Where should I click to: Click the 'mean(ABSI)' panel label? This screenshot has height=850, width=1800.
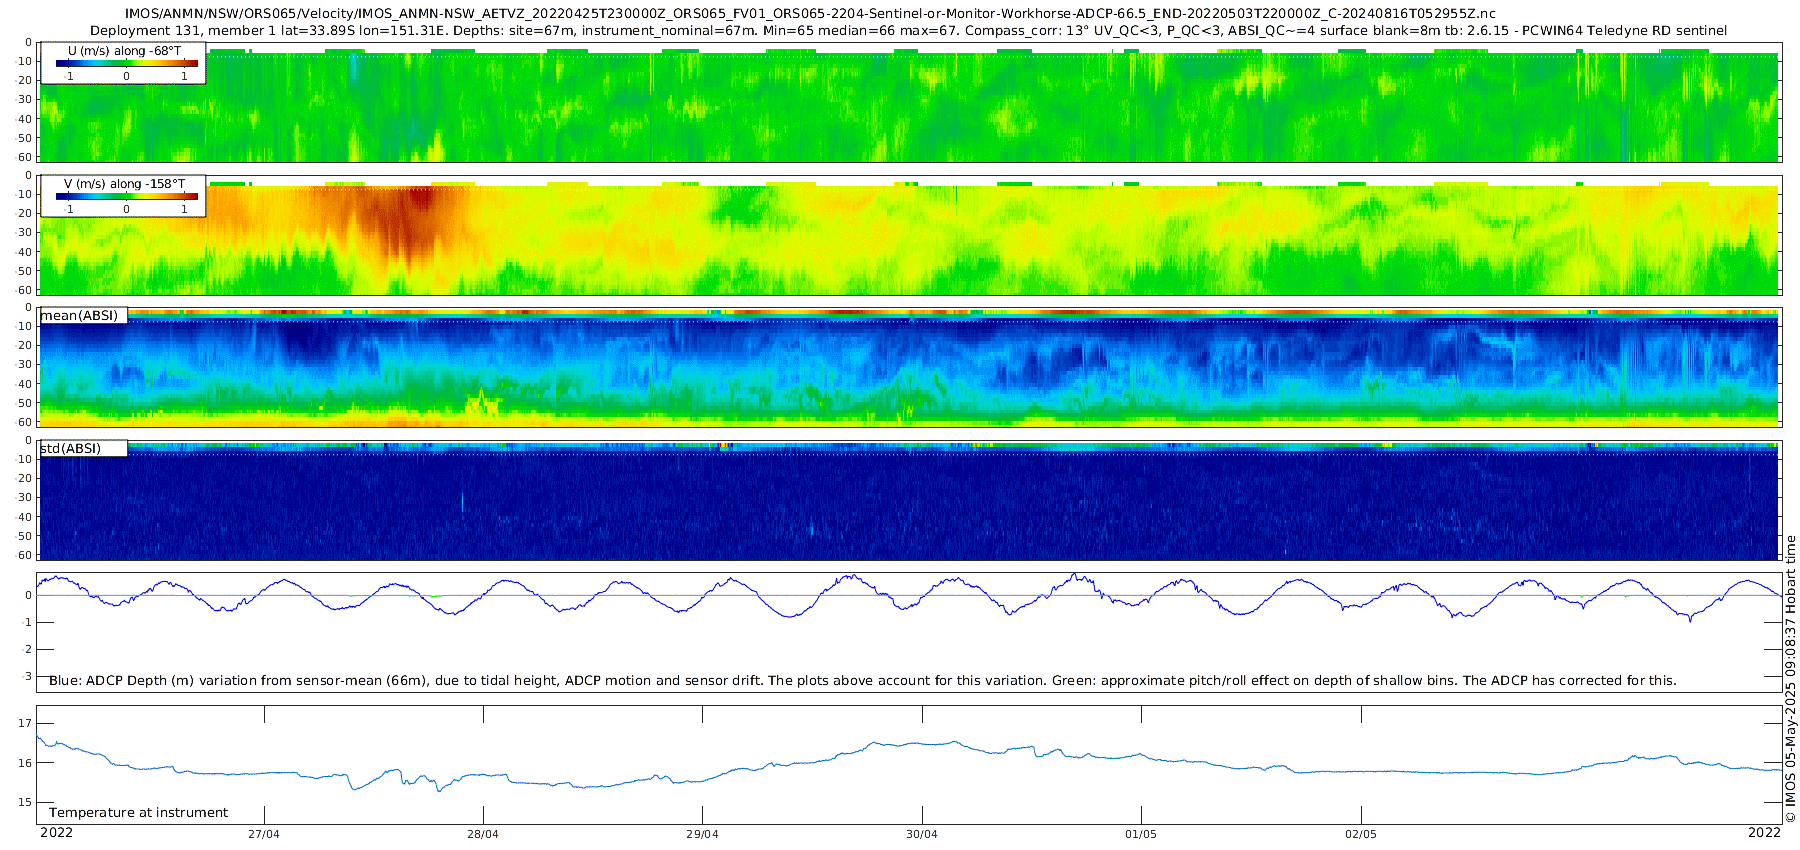79,316
